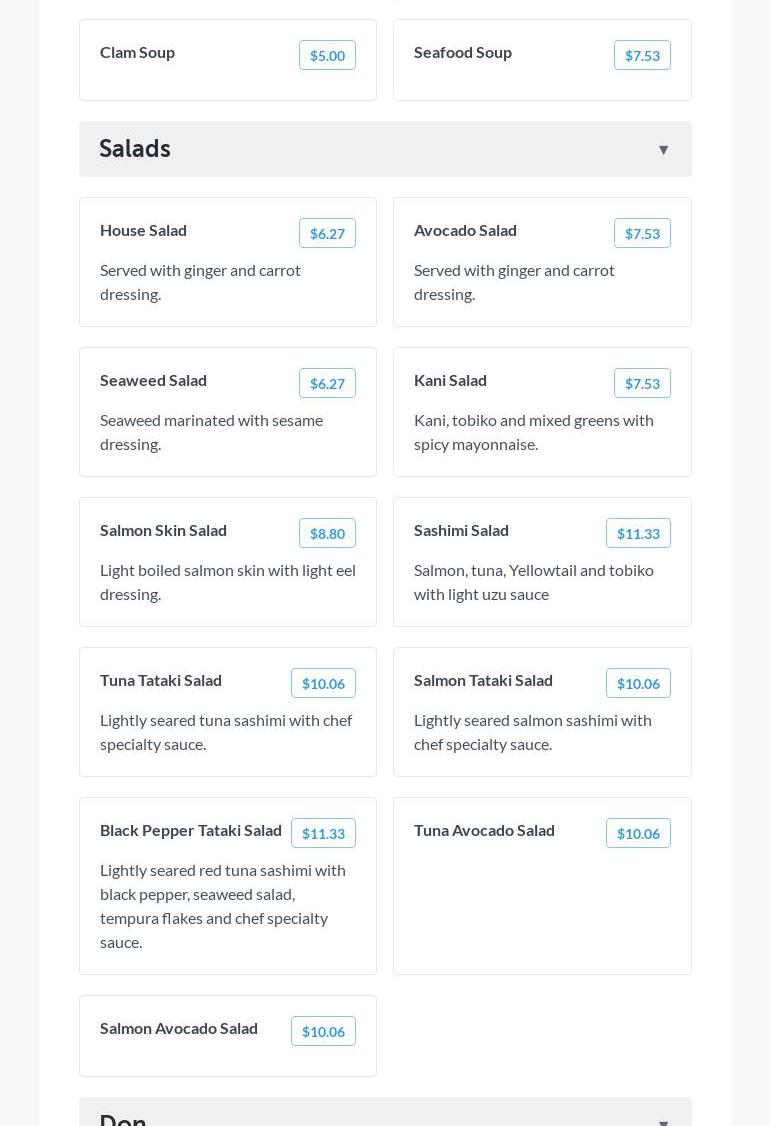Screen dimensions: 770x1126
Task: Click Salmon Tataki Salad $10.06 price
Action: coord(638,684)
